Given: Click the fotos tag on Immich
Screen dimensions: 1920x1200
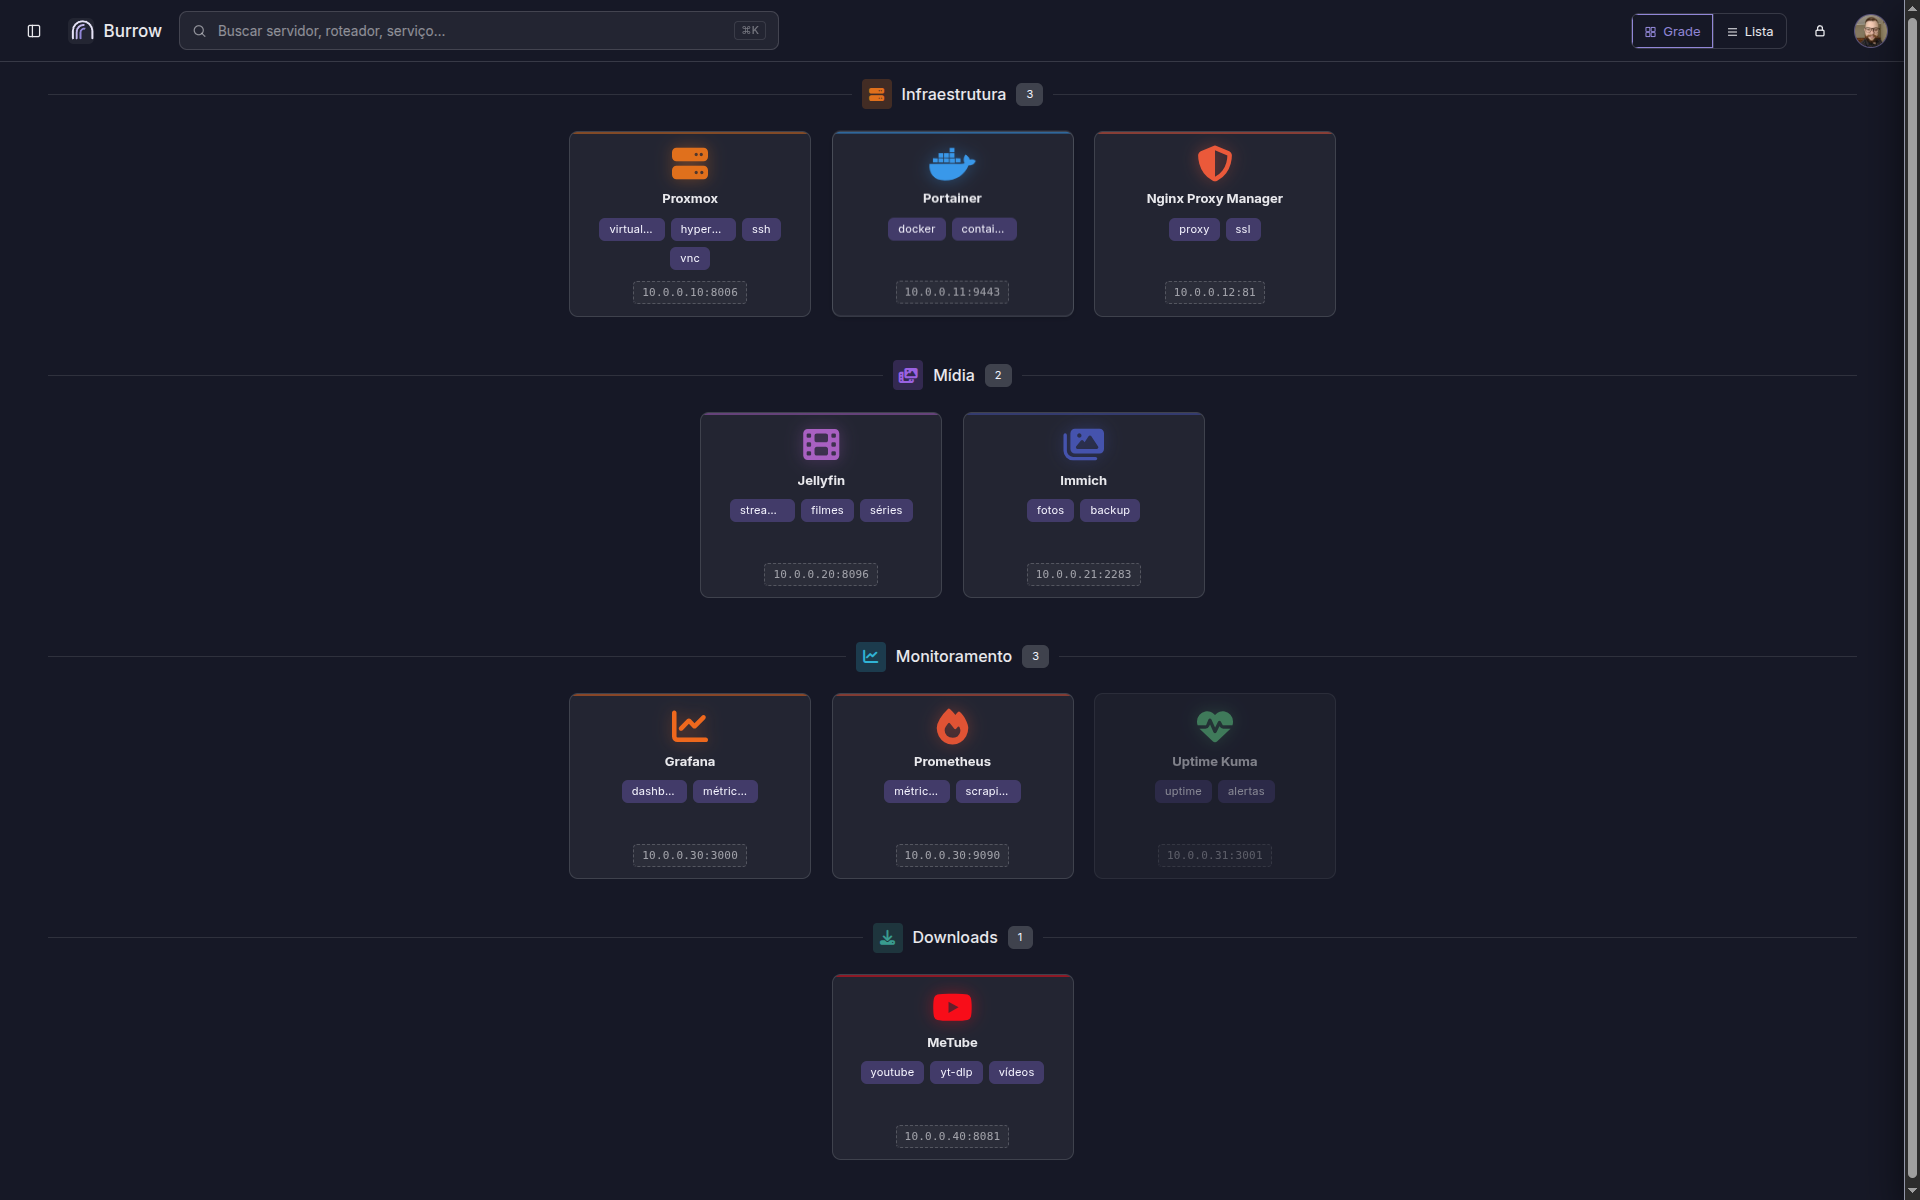Looking at the screenshot, I should [x=1050, y=510].
